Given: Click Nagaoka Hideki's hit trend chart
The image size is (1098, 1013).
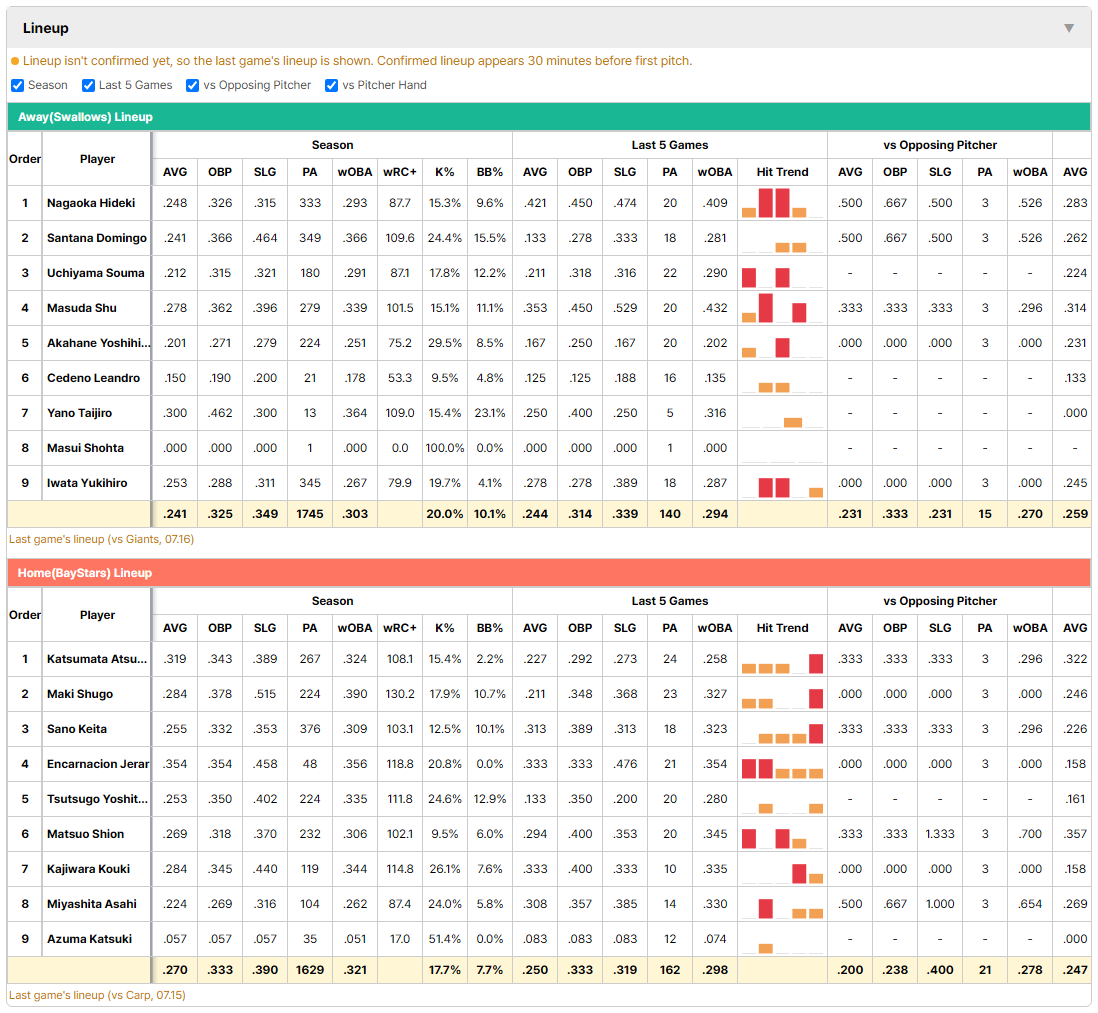Looking at the screenshot, I should (782, 203).
